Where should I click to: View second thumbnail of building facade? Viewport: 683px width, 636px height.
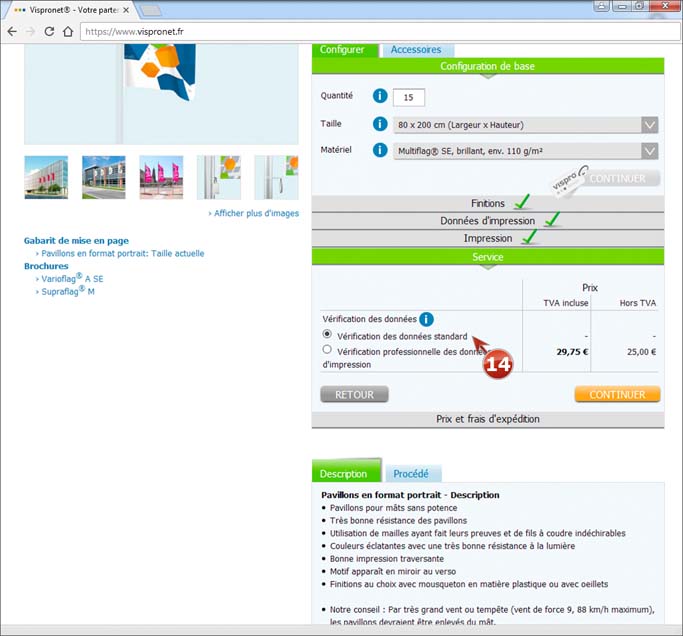(x=104, y=177)
